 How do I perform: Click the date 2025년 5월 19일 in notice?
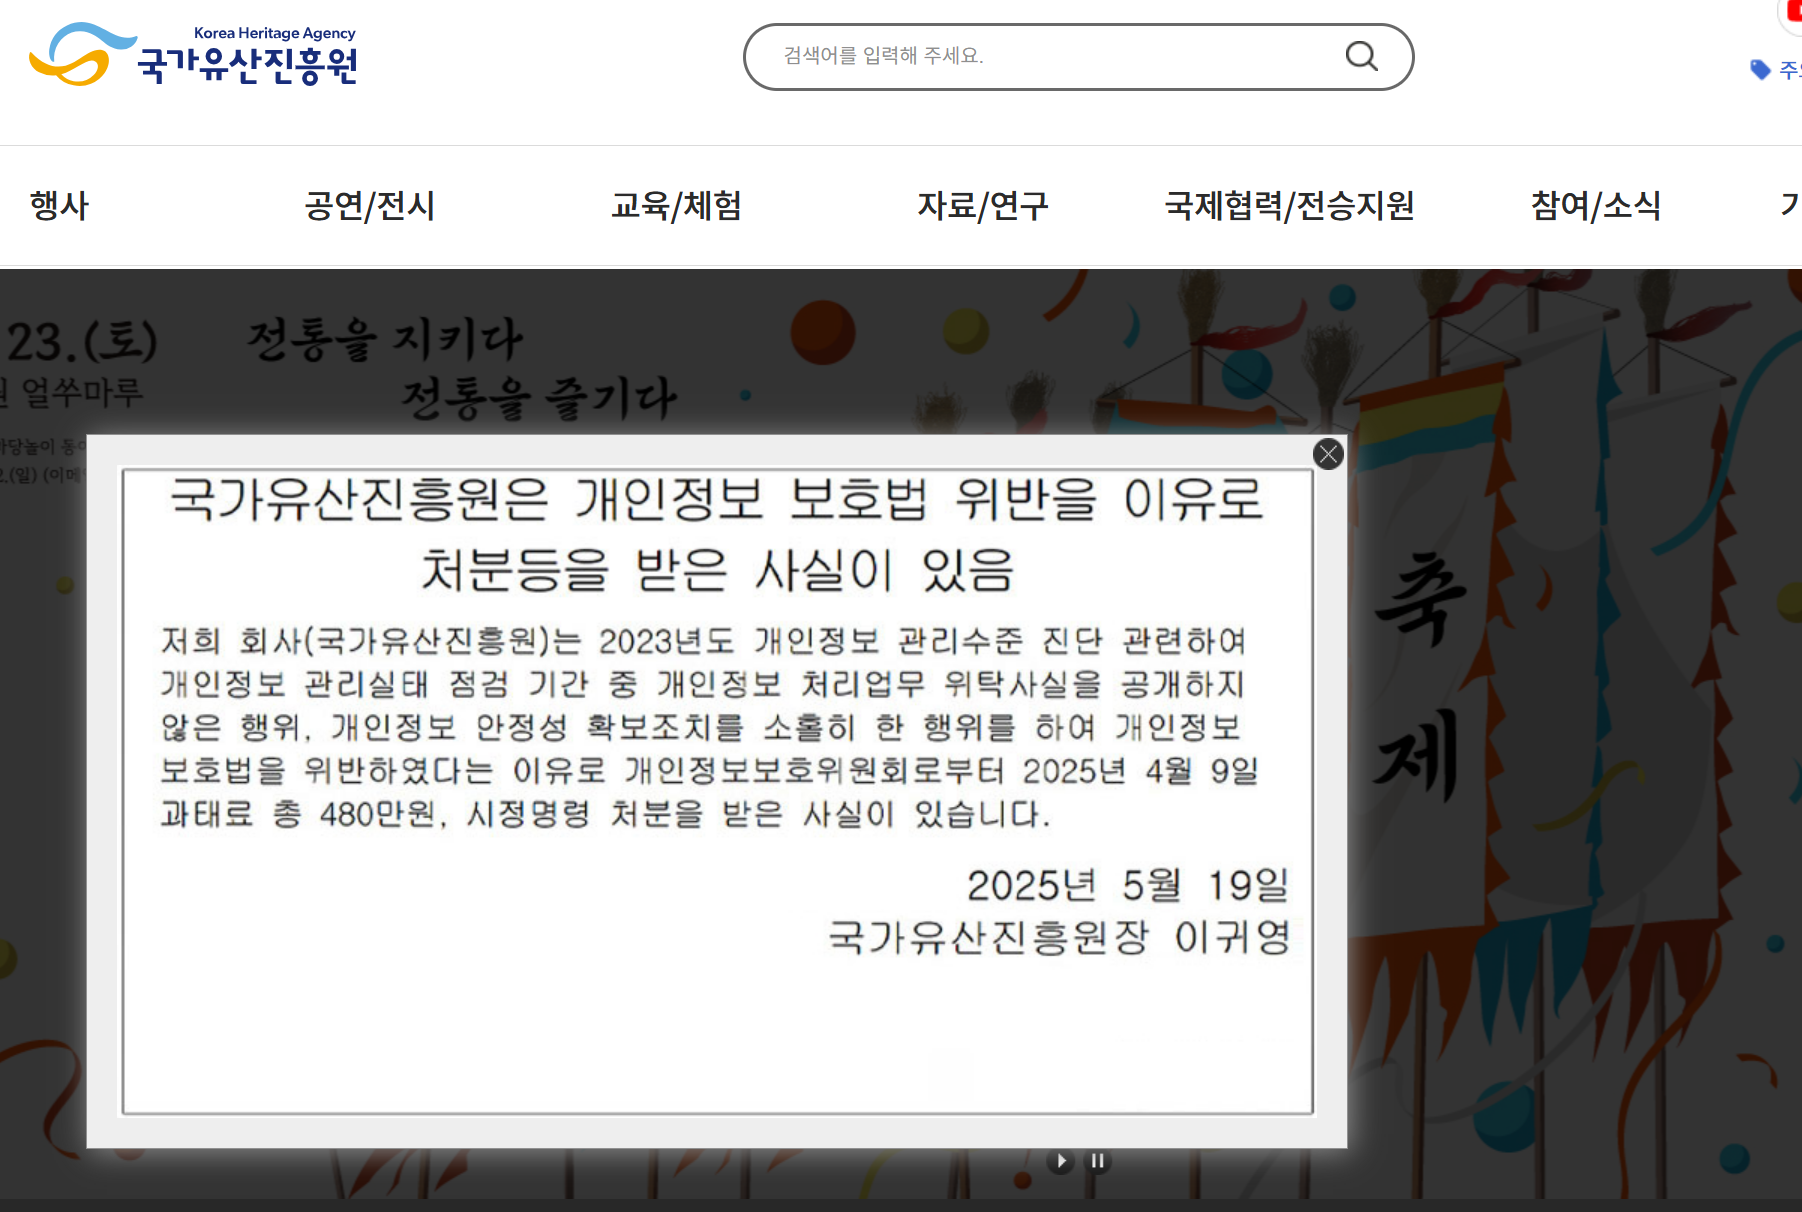1127,886
